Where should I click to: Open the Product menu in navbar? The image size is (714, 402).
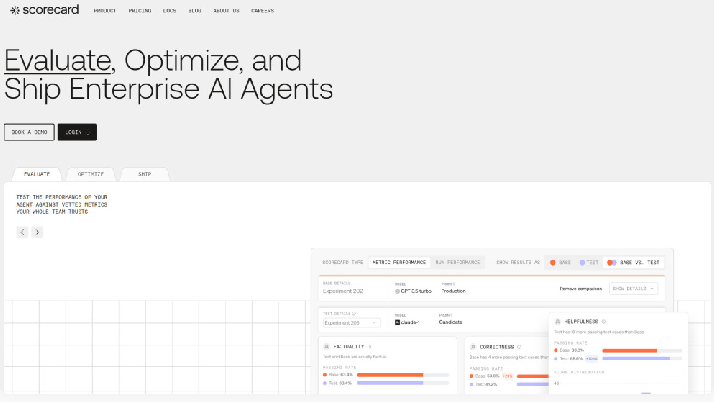(104, 11)
